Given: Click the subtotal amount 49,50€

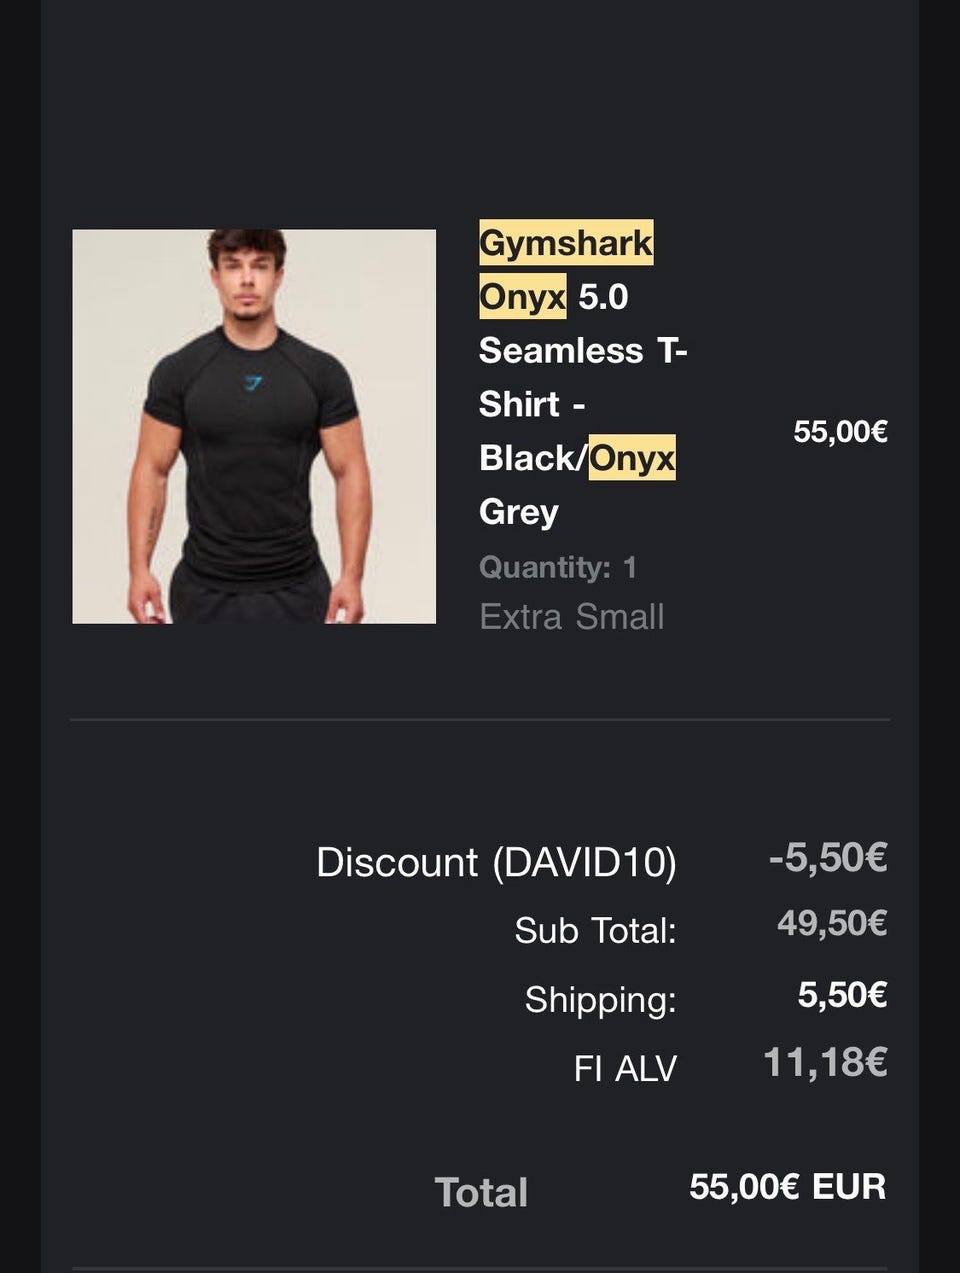Looking at the screenshot, I should tap(831, 923).
